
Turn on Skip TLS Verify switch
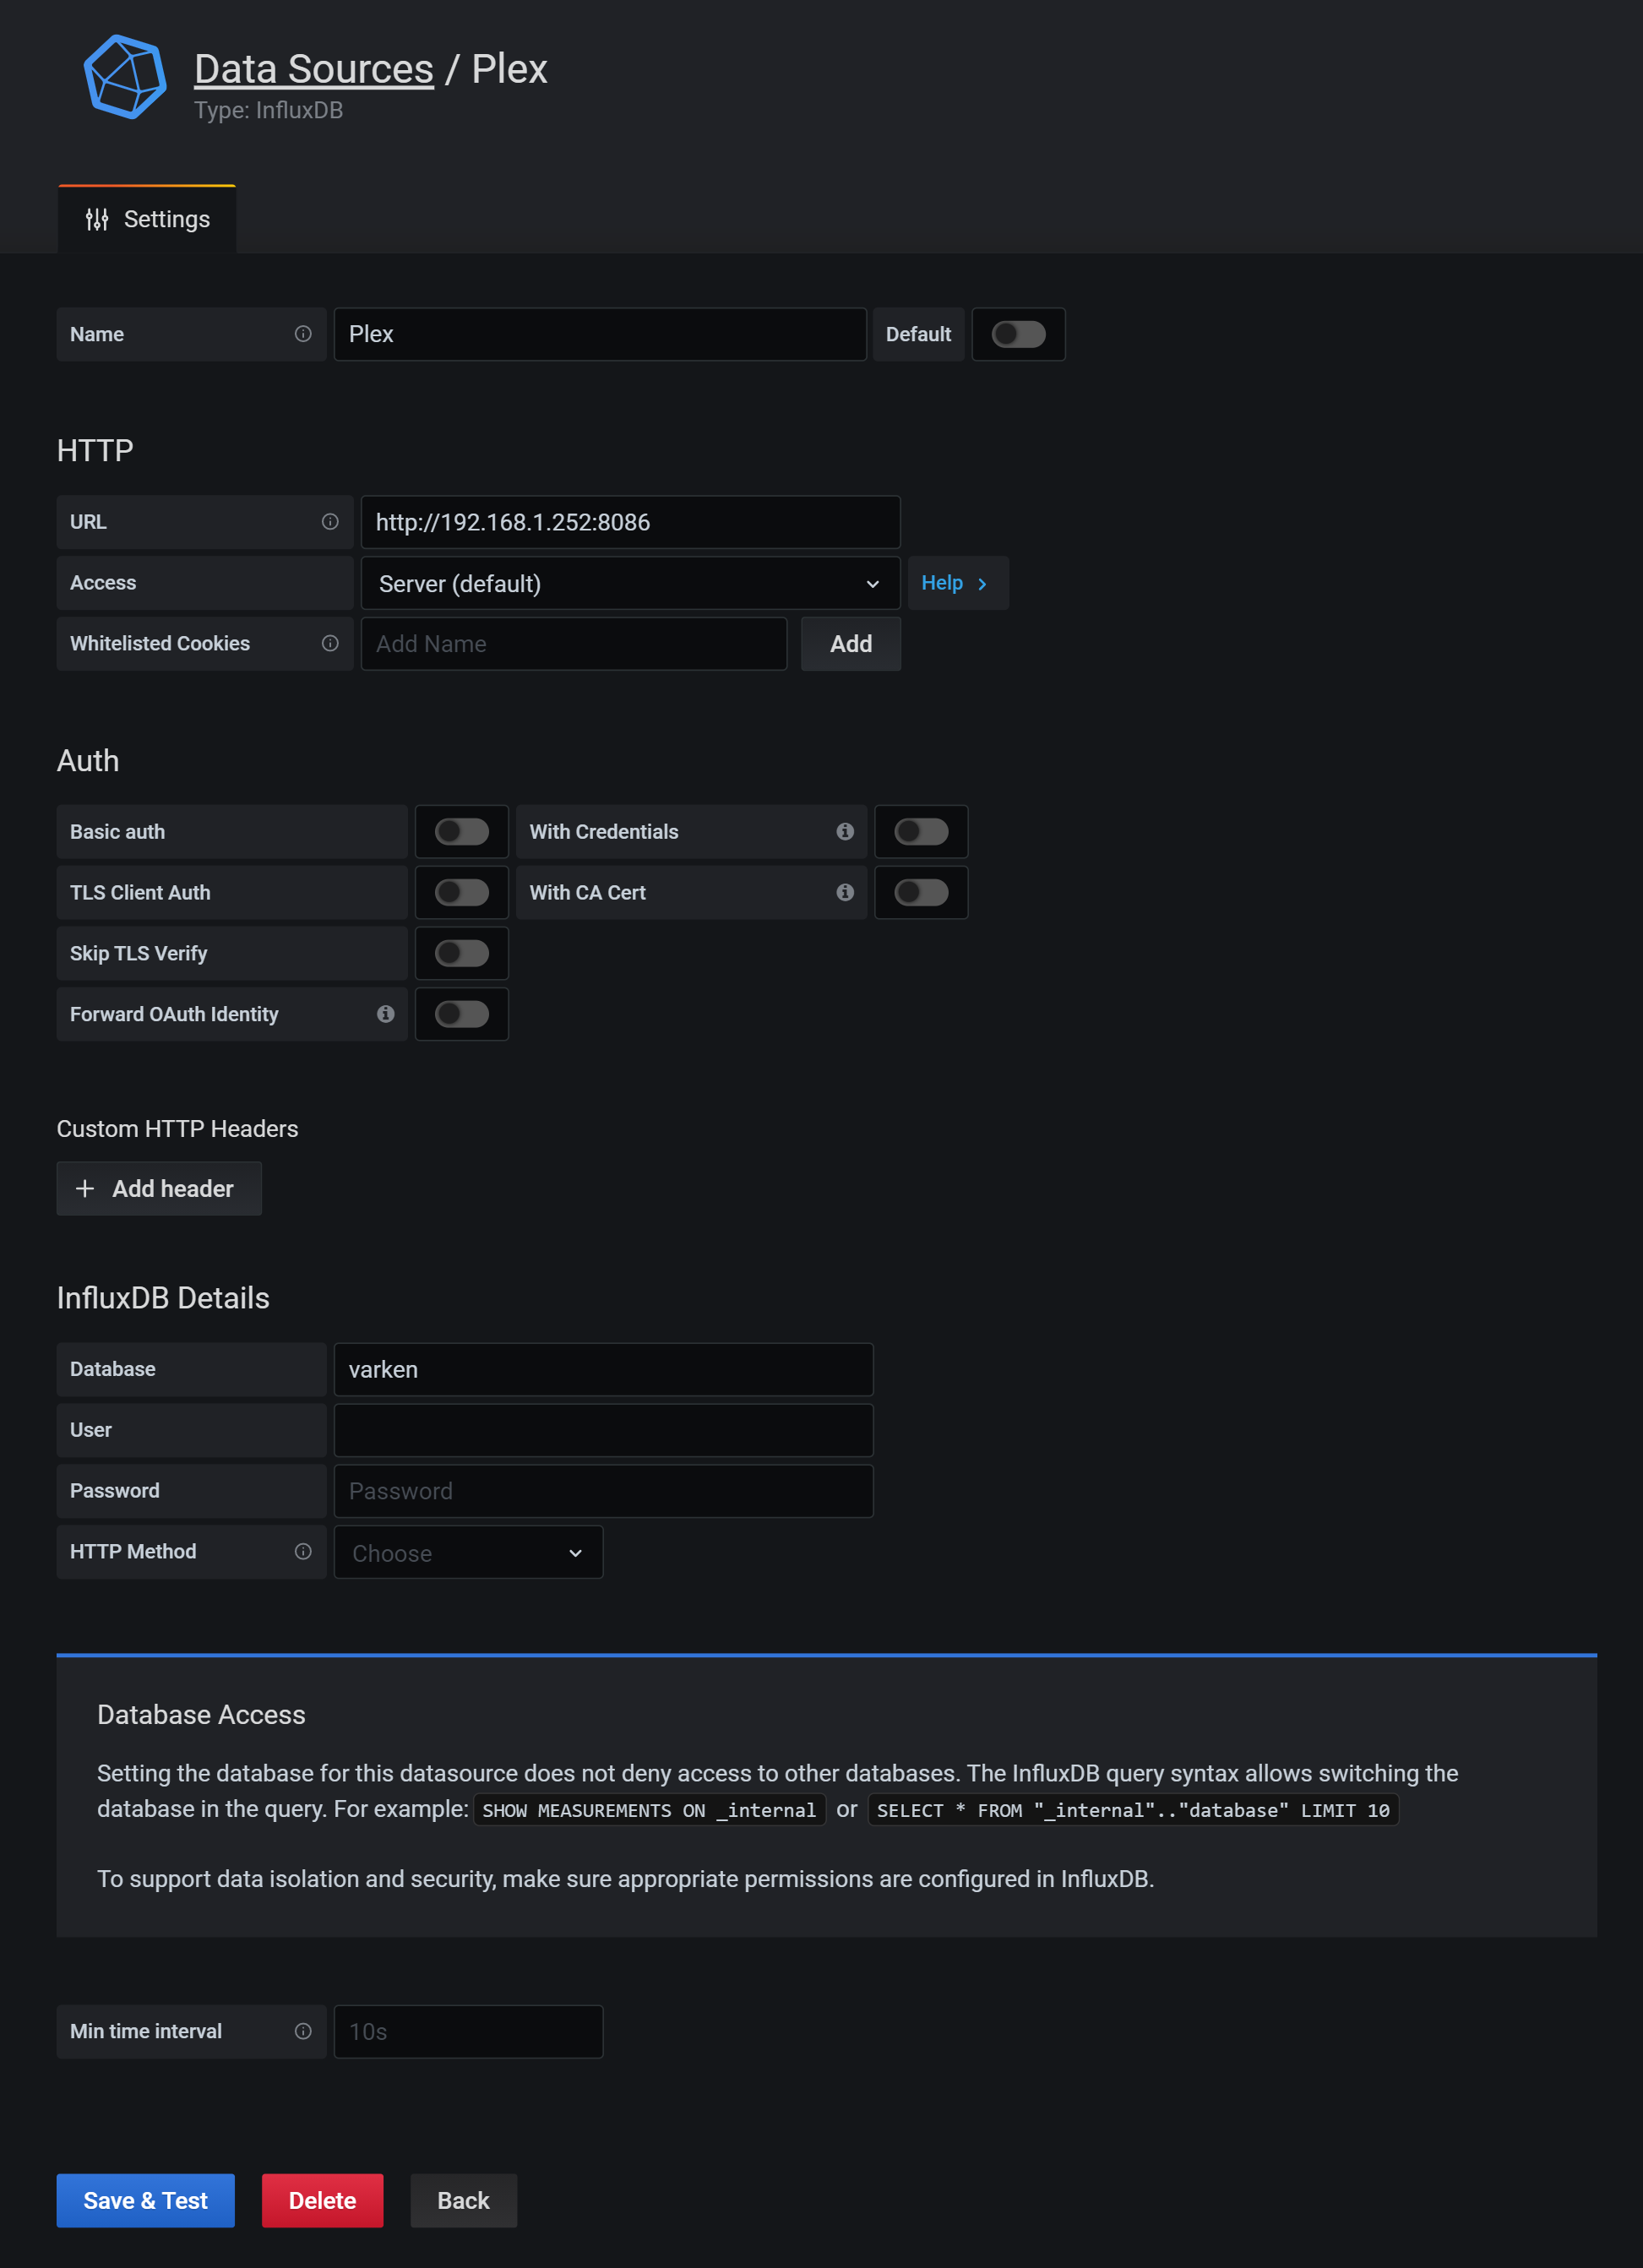click(462, 953)
